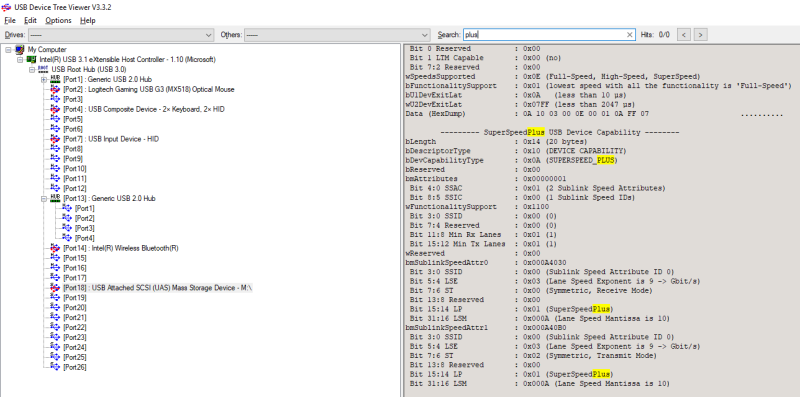The width and height of the screenshot is (800, 397).
Task: Click the Port19 USB icon
Action: (55, 297)
